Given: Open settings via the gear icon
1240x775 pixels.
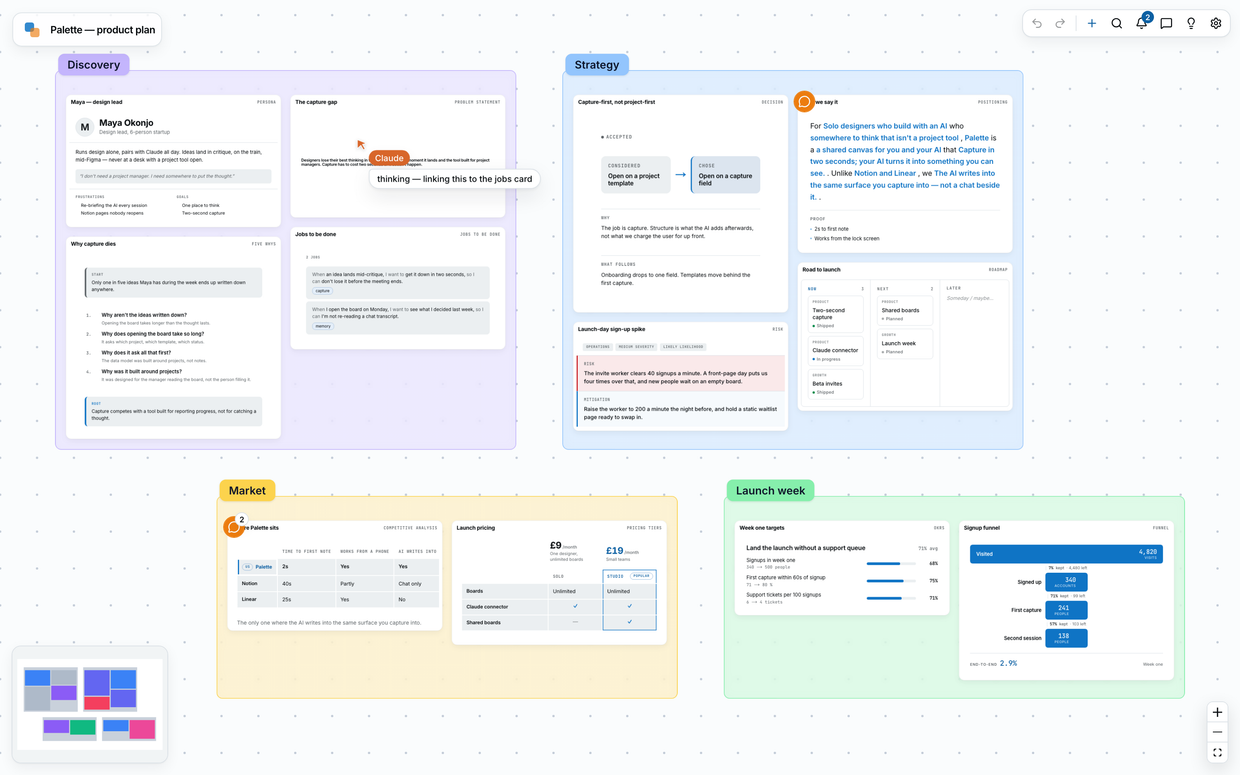Looking at the screenshot, I should [1216, 23].
